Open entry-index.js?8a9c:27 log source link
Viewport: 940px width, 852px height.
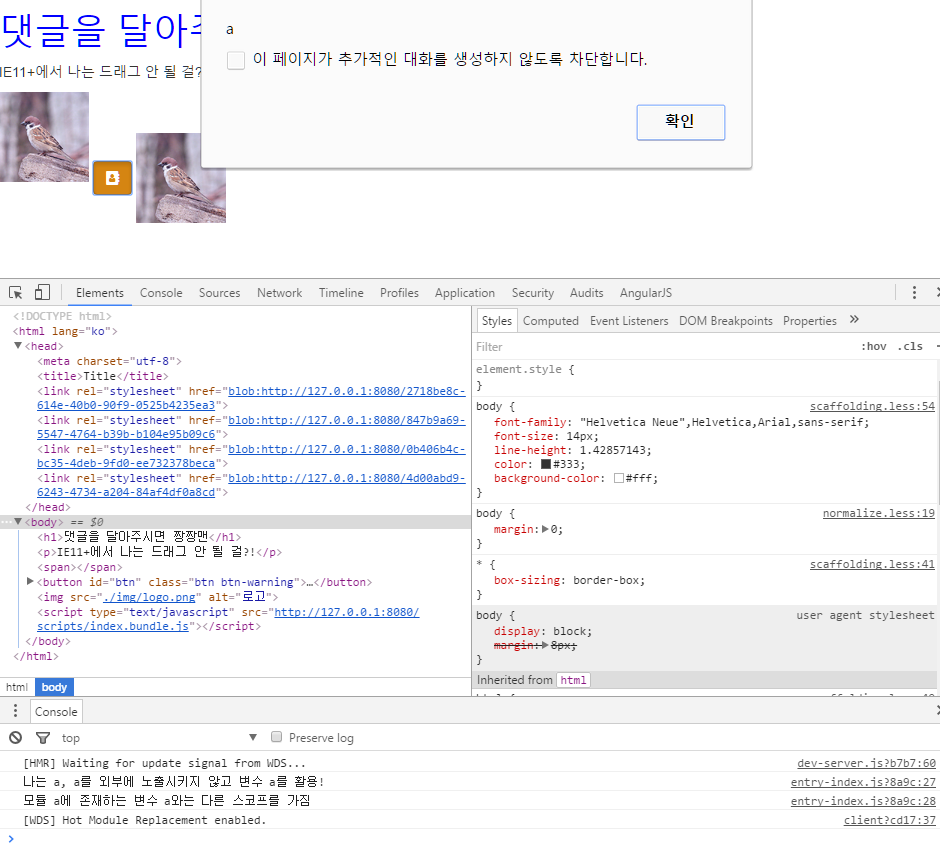point(863,782)
